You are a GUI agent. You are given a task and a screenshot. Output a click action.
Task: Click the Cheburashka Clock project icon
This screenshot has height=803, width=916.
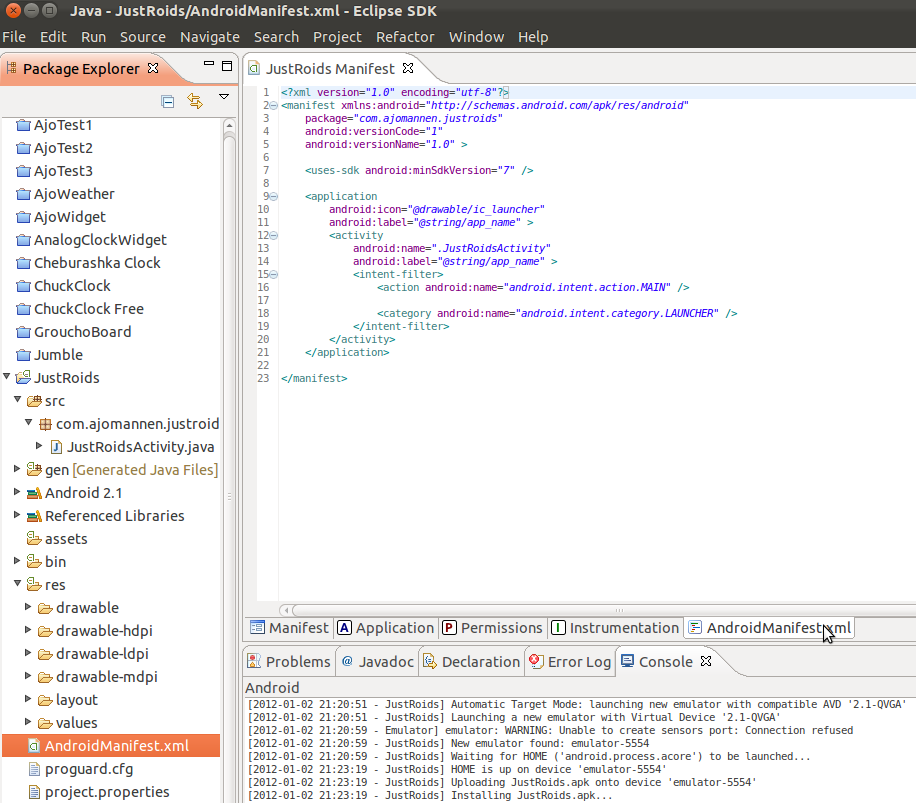click(x=23, y=263)
